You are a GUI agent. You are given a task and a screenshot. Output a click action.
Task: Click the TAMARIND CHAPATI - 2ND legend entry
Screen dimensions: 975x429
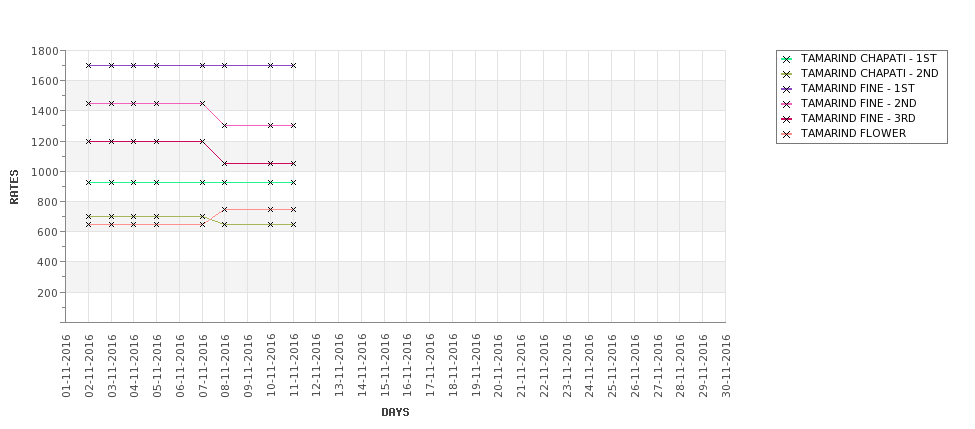pyautogui.click(x=859, y=73)
